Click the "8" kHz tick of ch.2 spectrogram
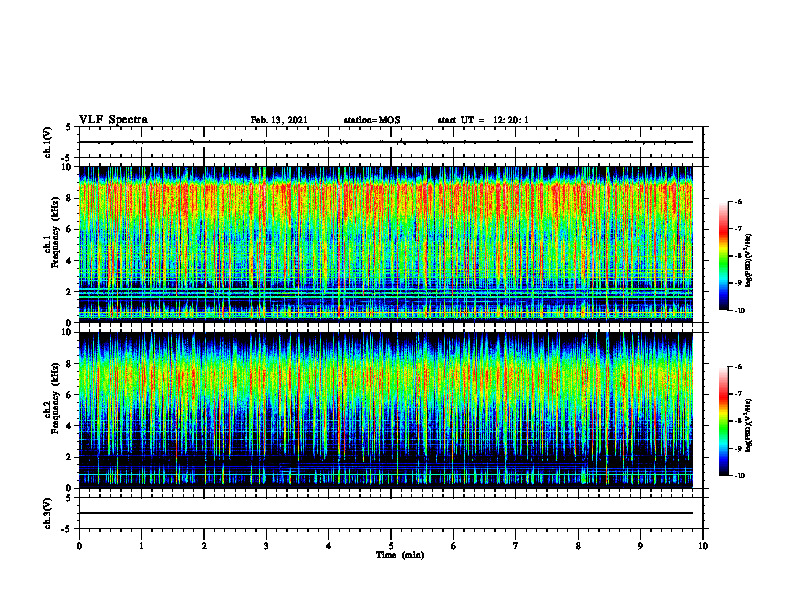The height and width of the screenshot is (612, 792). (x=70, y=364)
